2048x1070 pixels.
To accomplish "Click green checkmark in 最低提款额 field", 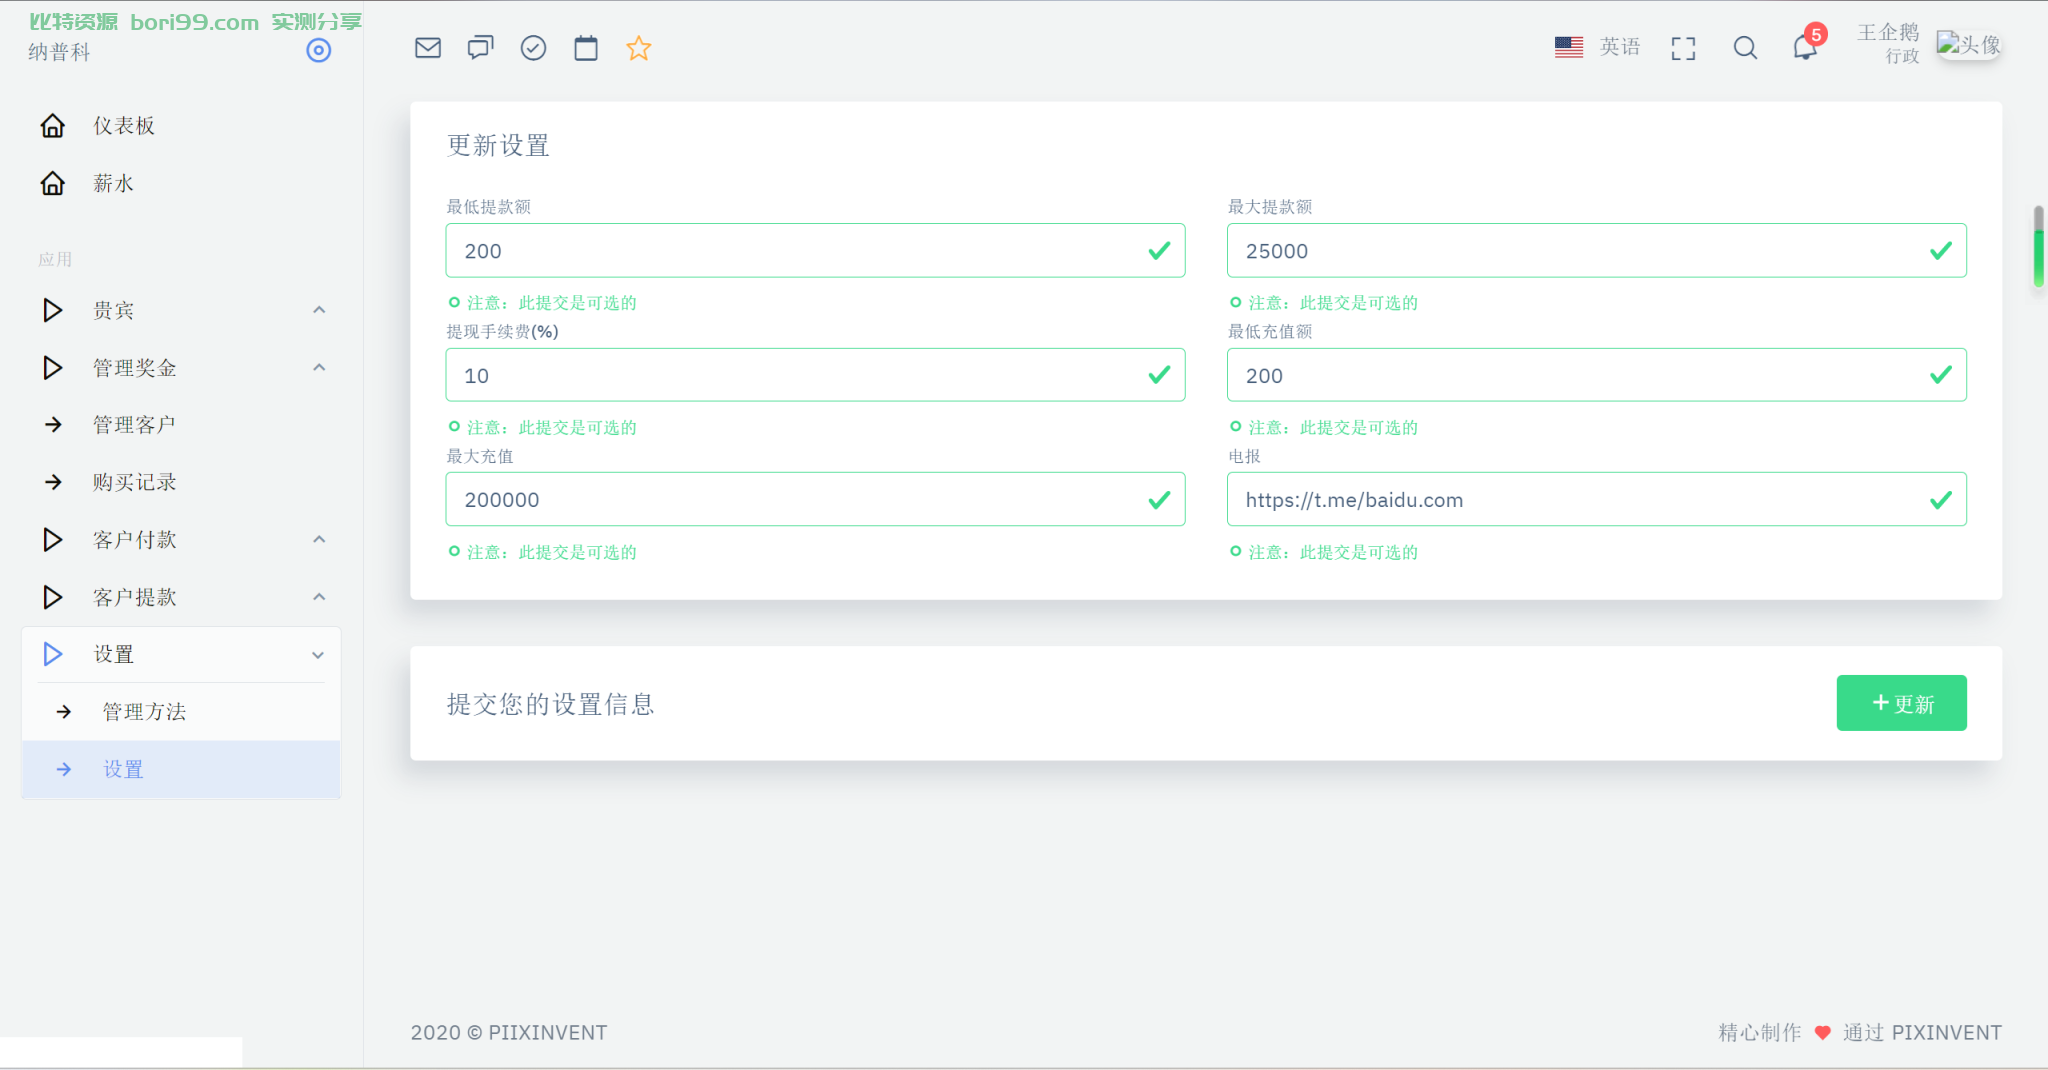I will click(x=1159, y=250).
